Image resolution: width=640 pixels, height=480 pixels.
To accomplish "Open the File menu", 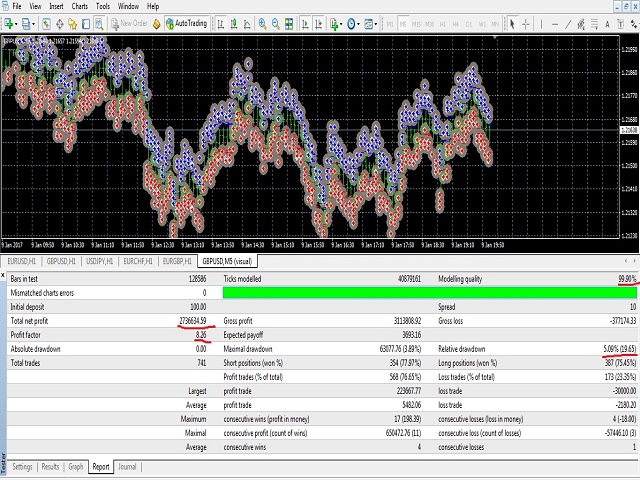I will [x=17, y=6].
